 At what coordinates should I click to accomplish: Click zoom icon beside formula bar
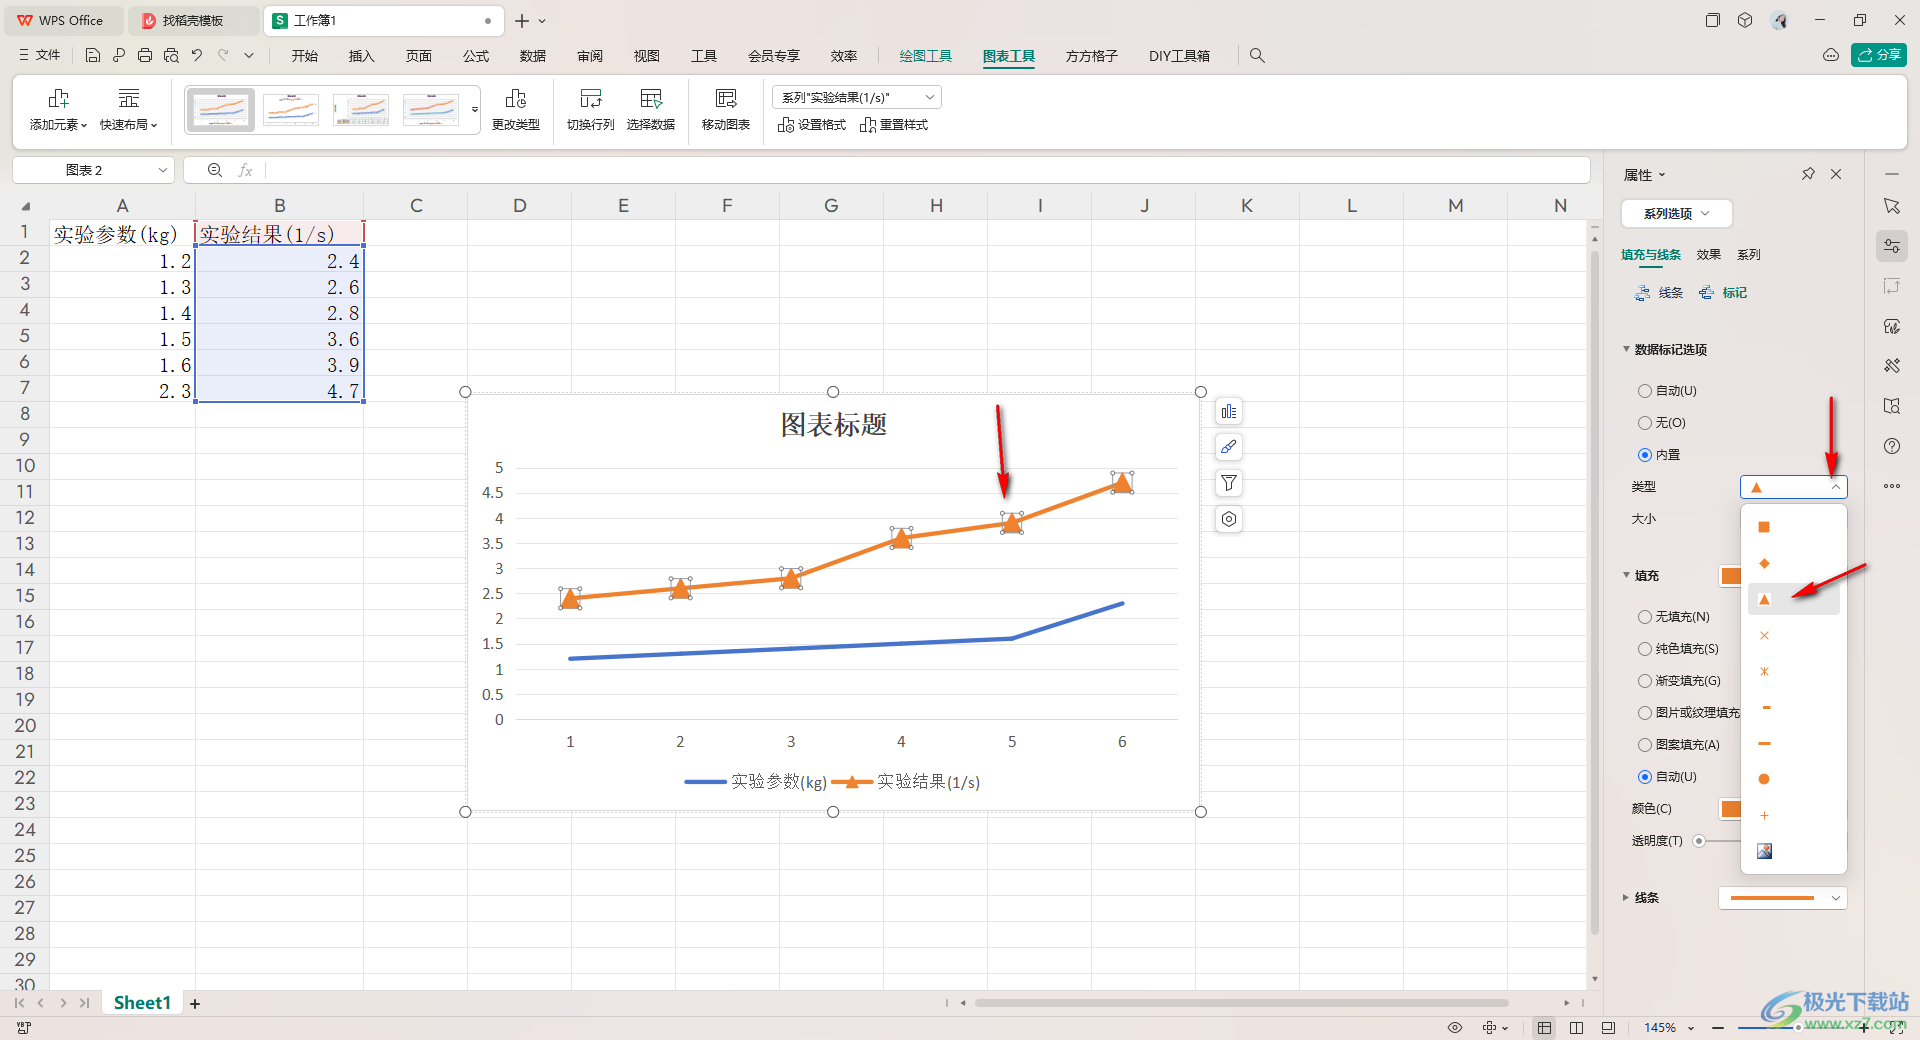tap(215, 170)
